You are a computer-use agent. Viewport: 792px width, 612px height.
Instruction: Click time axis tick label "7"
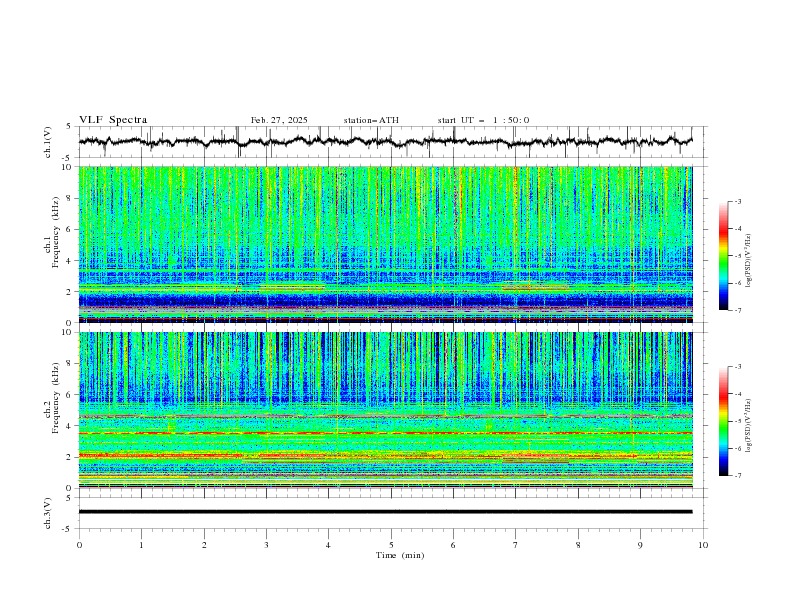click(x=516, y=545)
